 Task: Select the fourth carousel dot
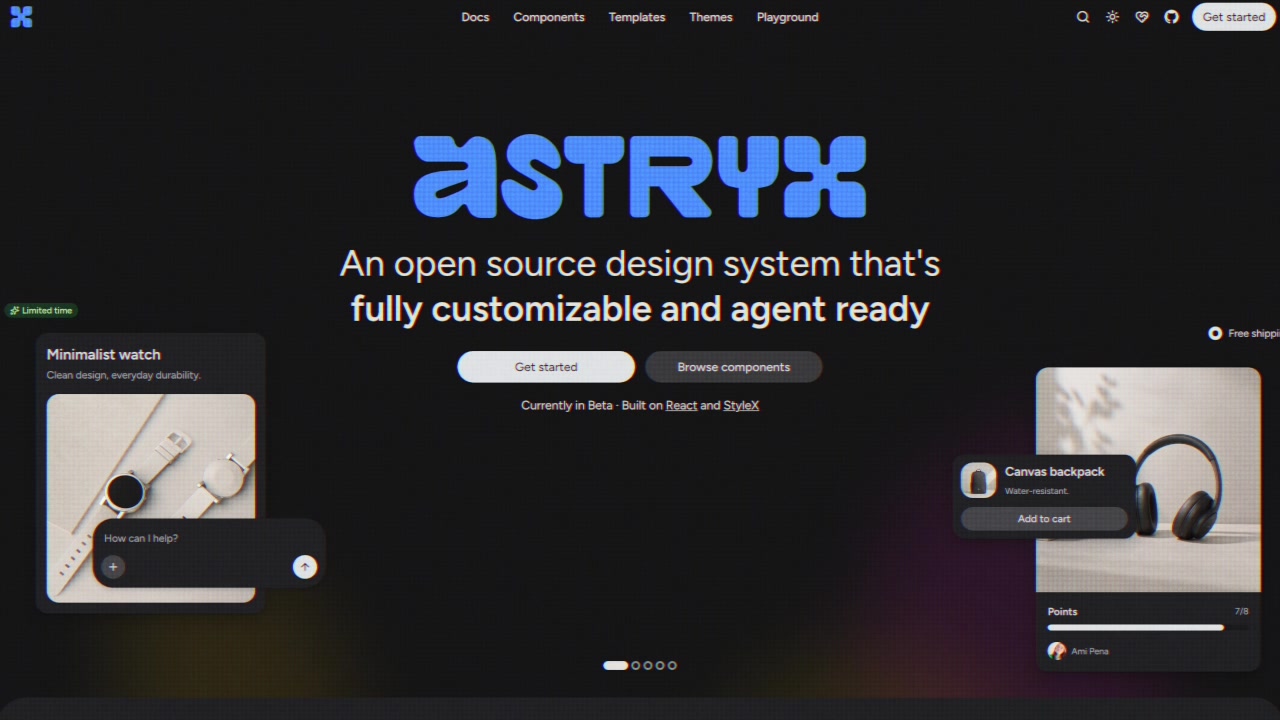[660, 665]
